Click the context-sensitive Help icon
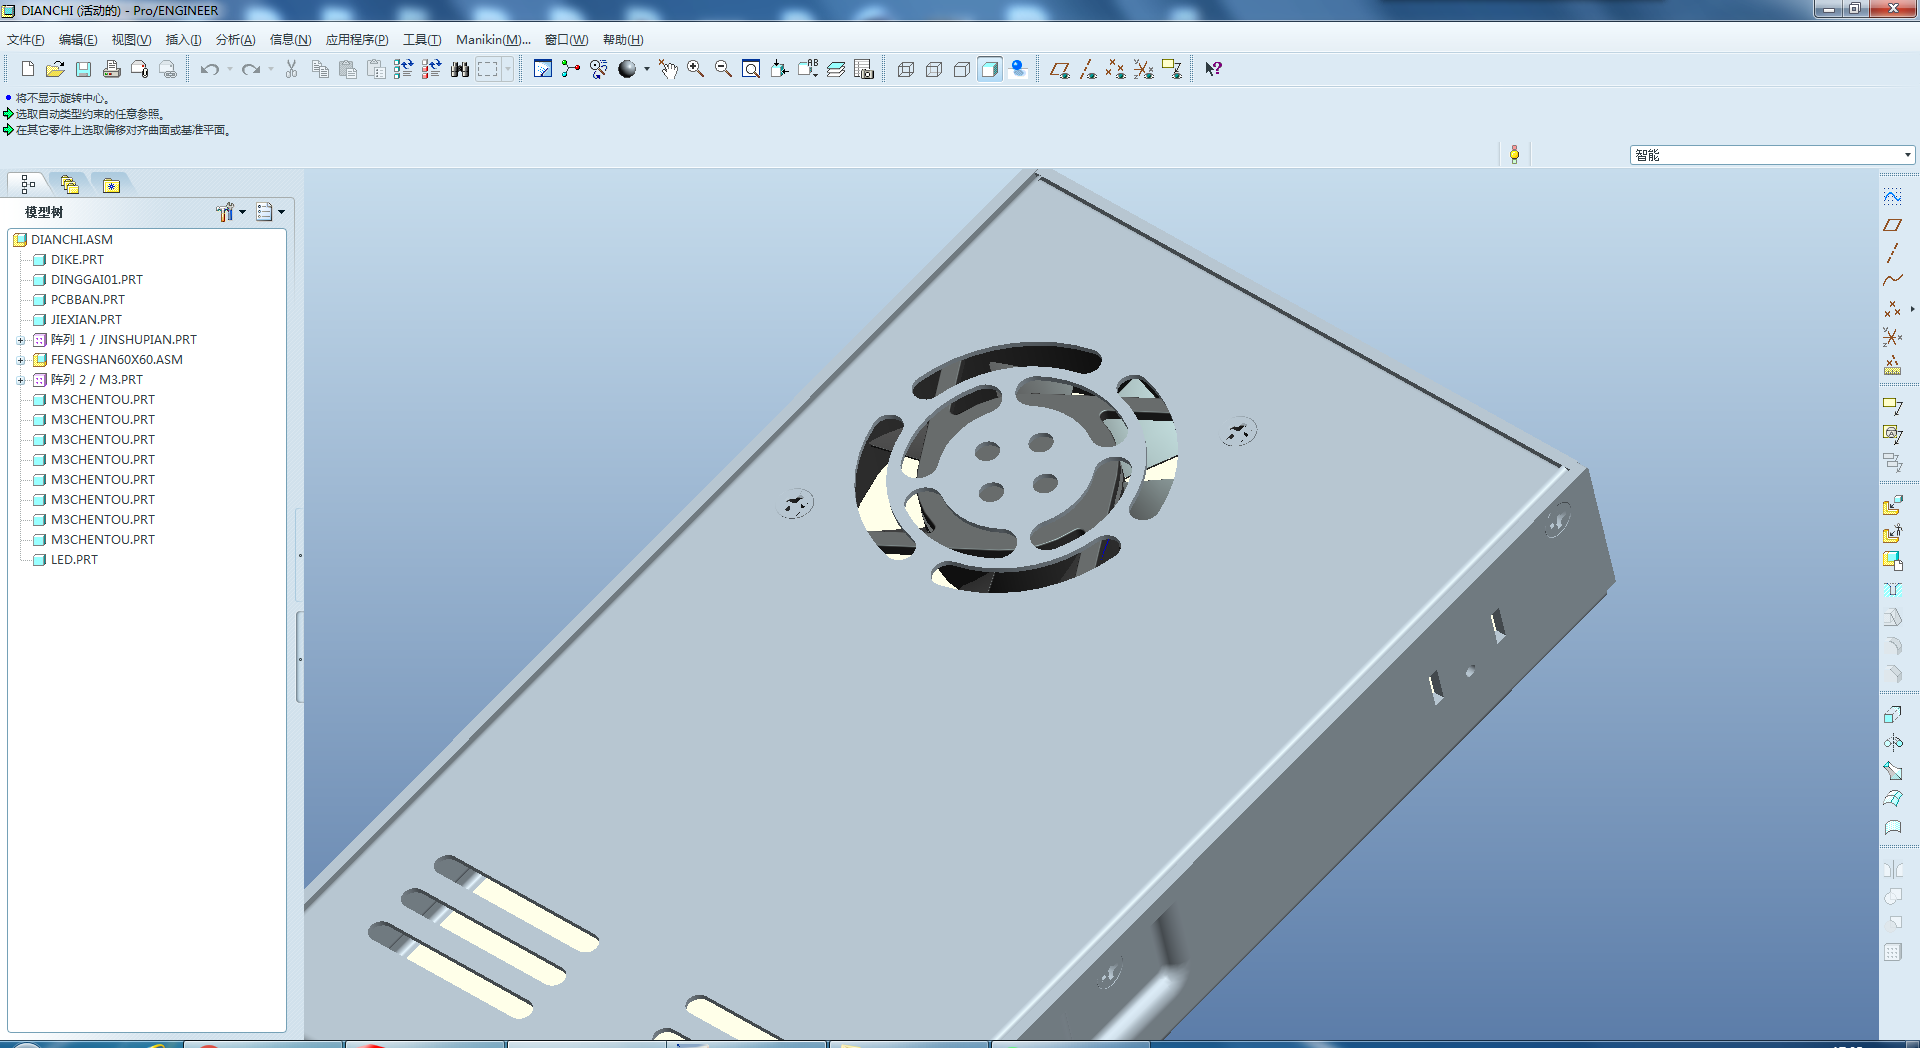This screenshot has height=1048, width=1920. 1214,69
